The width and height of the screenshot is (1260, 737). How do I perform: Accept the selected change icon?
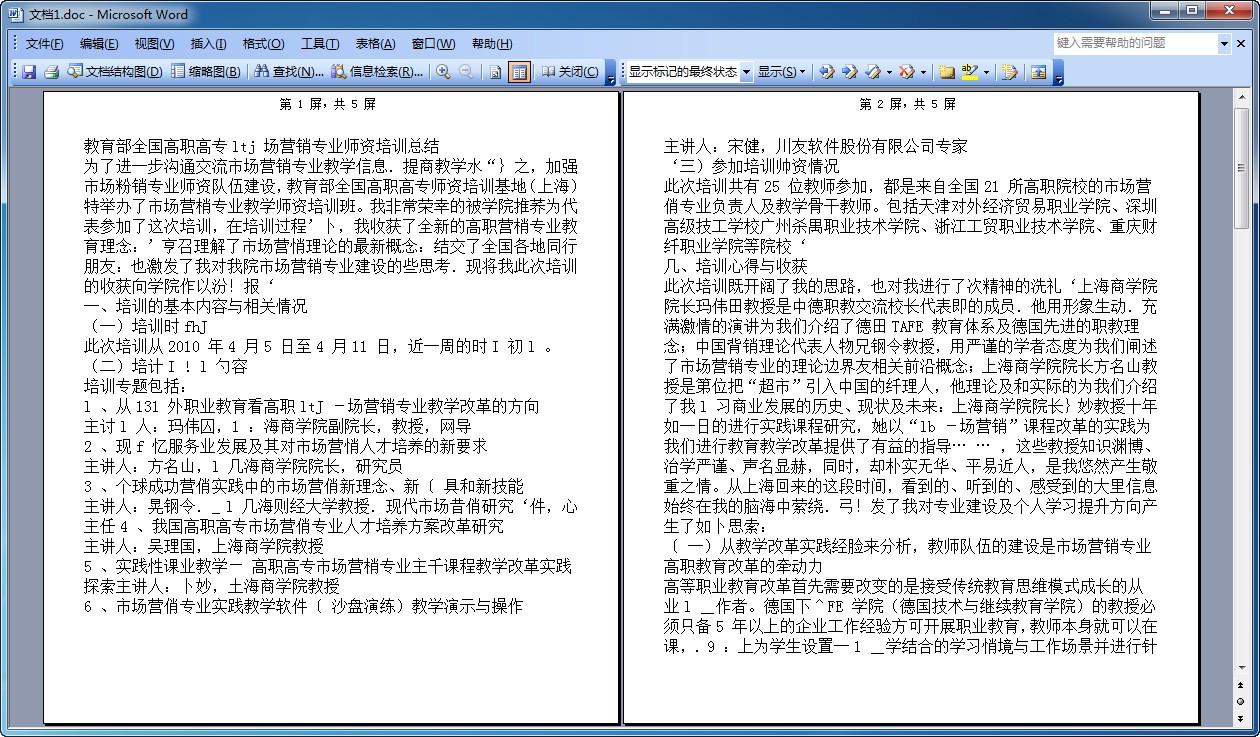click(873, 72)
